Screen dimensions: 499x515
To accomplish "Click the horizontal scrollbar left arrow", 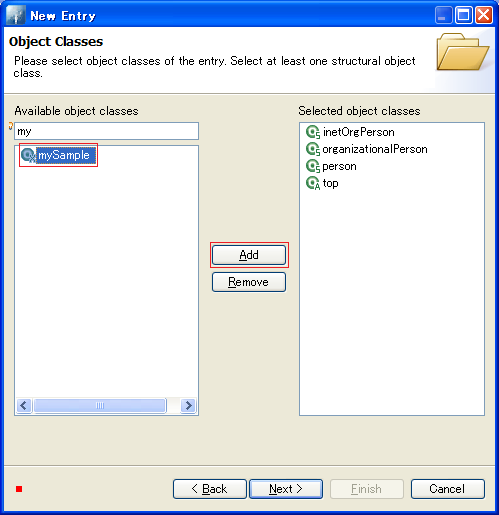I will pyautogui.click(x=24, y=406).
